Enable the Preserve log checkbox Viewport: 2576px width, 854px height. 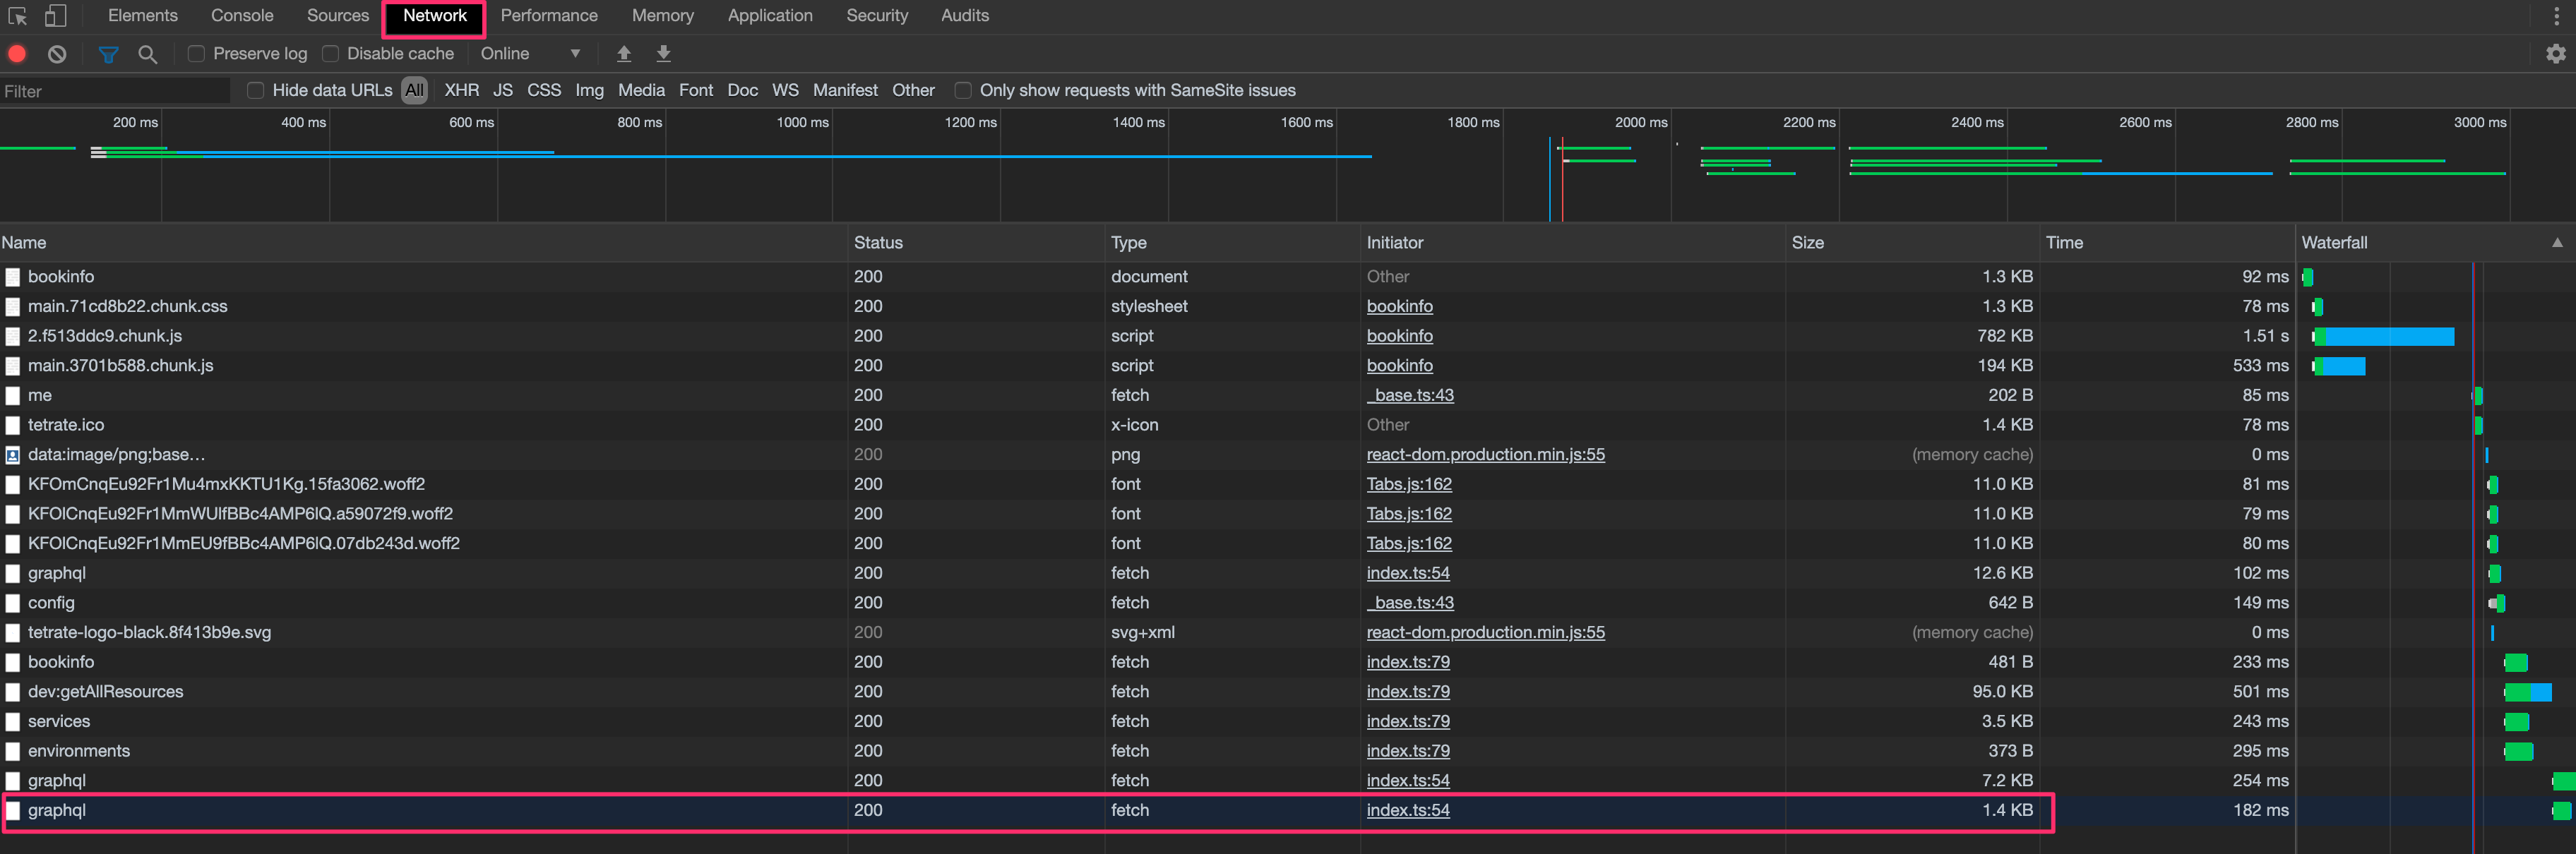tap(196, 54)
